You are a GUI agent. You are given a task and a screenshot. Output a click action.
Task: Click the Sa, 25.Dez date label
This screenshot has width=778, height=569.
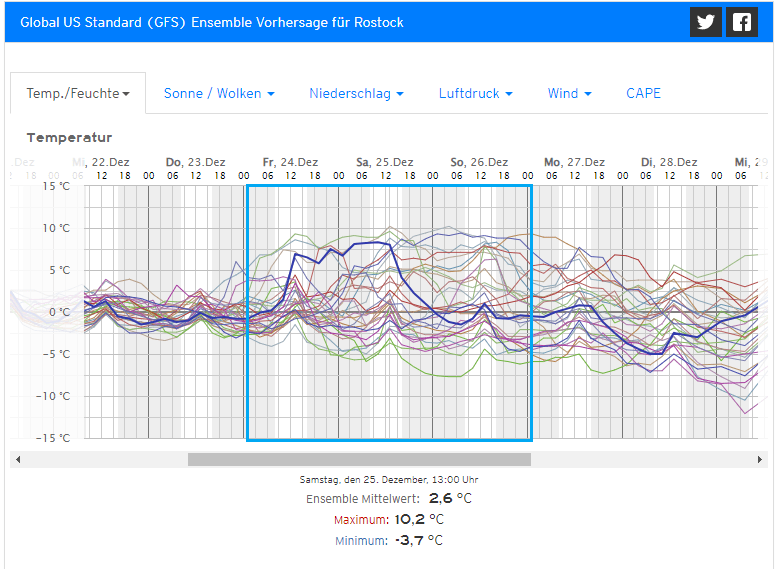[385, 162]
